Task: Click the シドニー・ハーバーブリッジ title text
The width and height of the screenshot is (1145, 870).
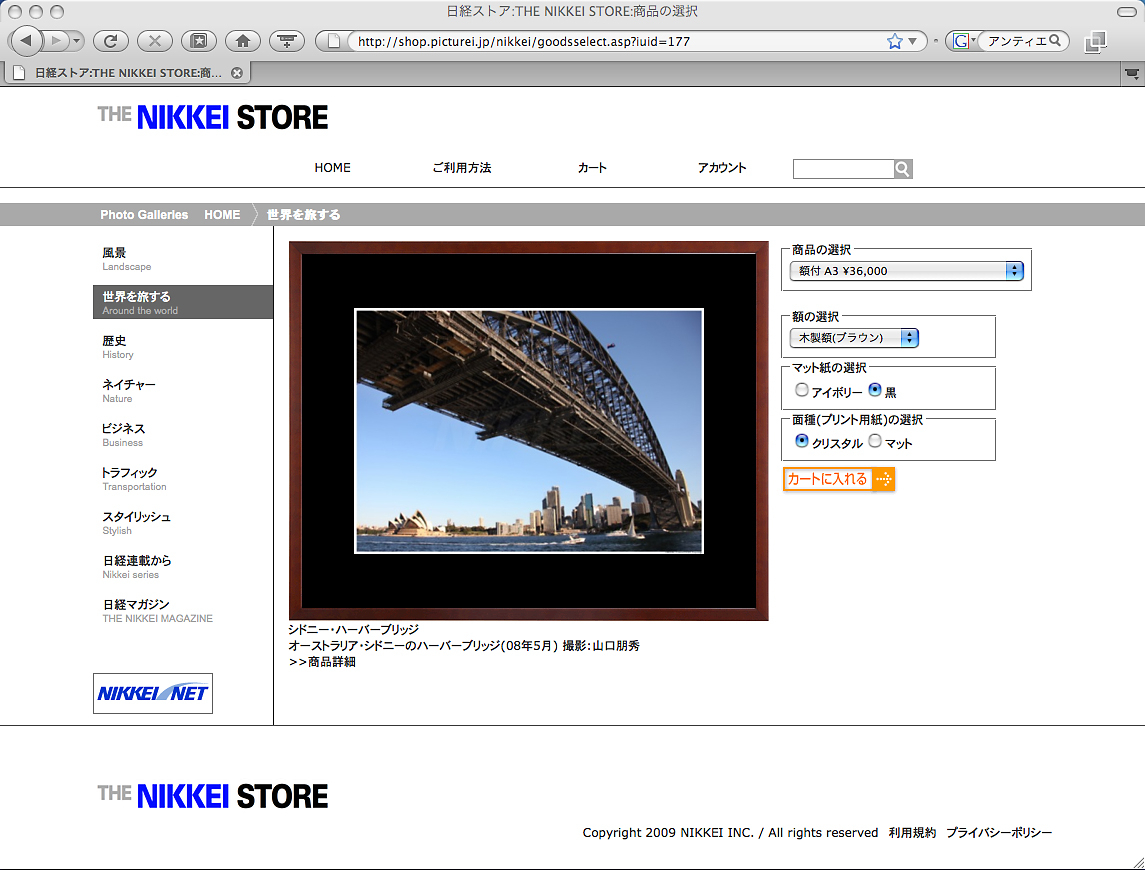Action: tap(353, 630)
